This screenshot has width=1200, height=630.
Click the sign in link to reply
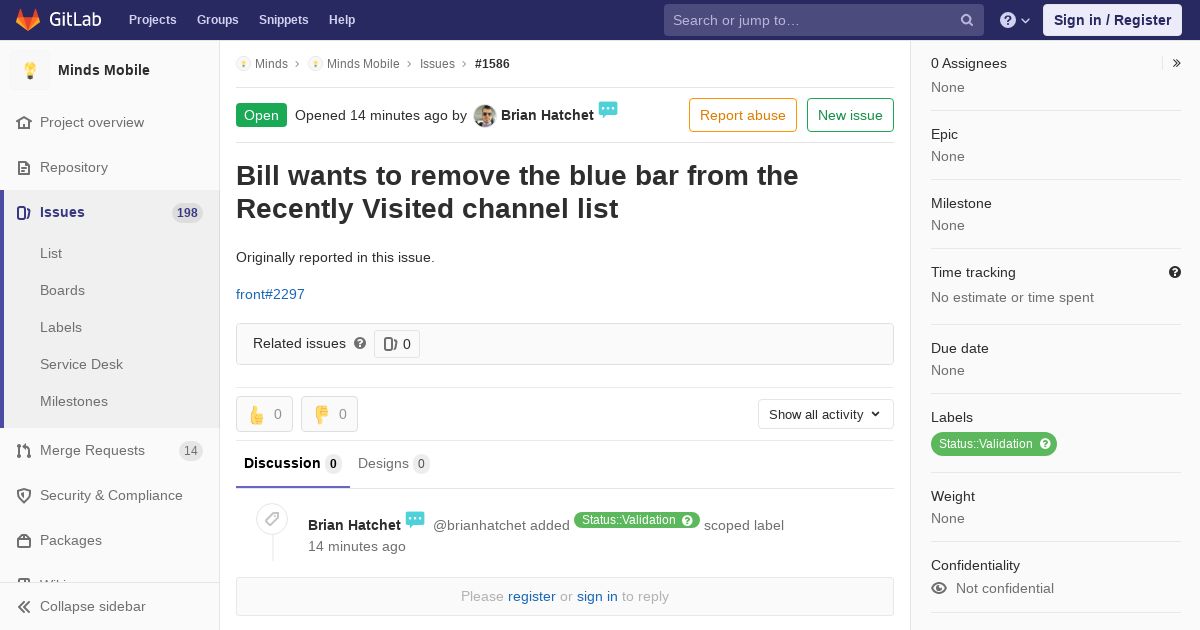[597, 596]
